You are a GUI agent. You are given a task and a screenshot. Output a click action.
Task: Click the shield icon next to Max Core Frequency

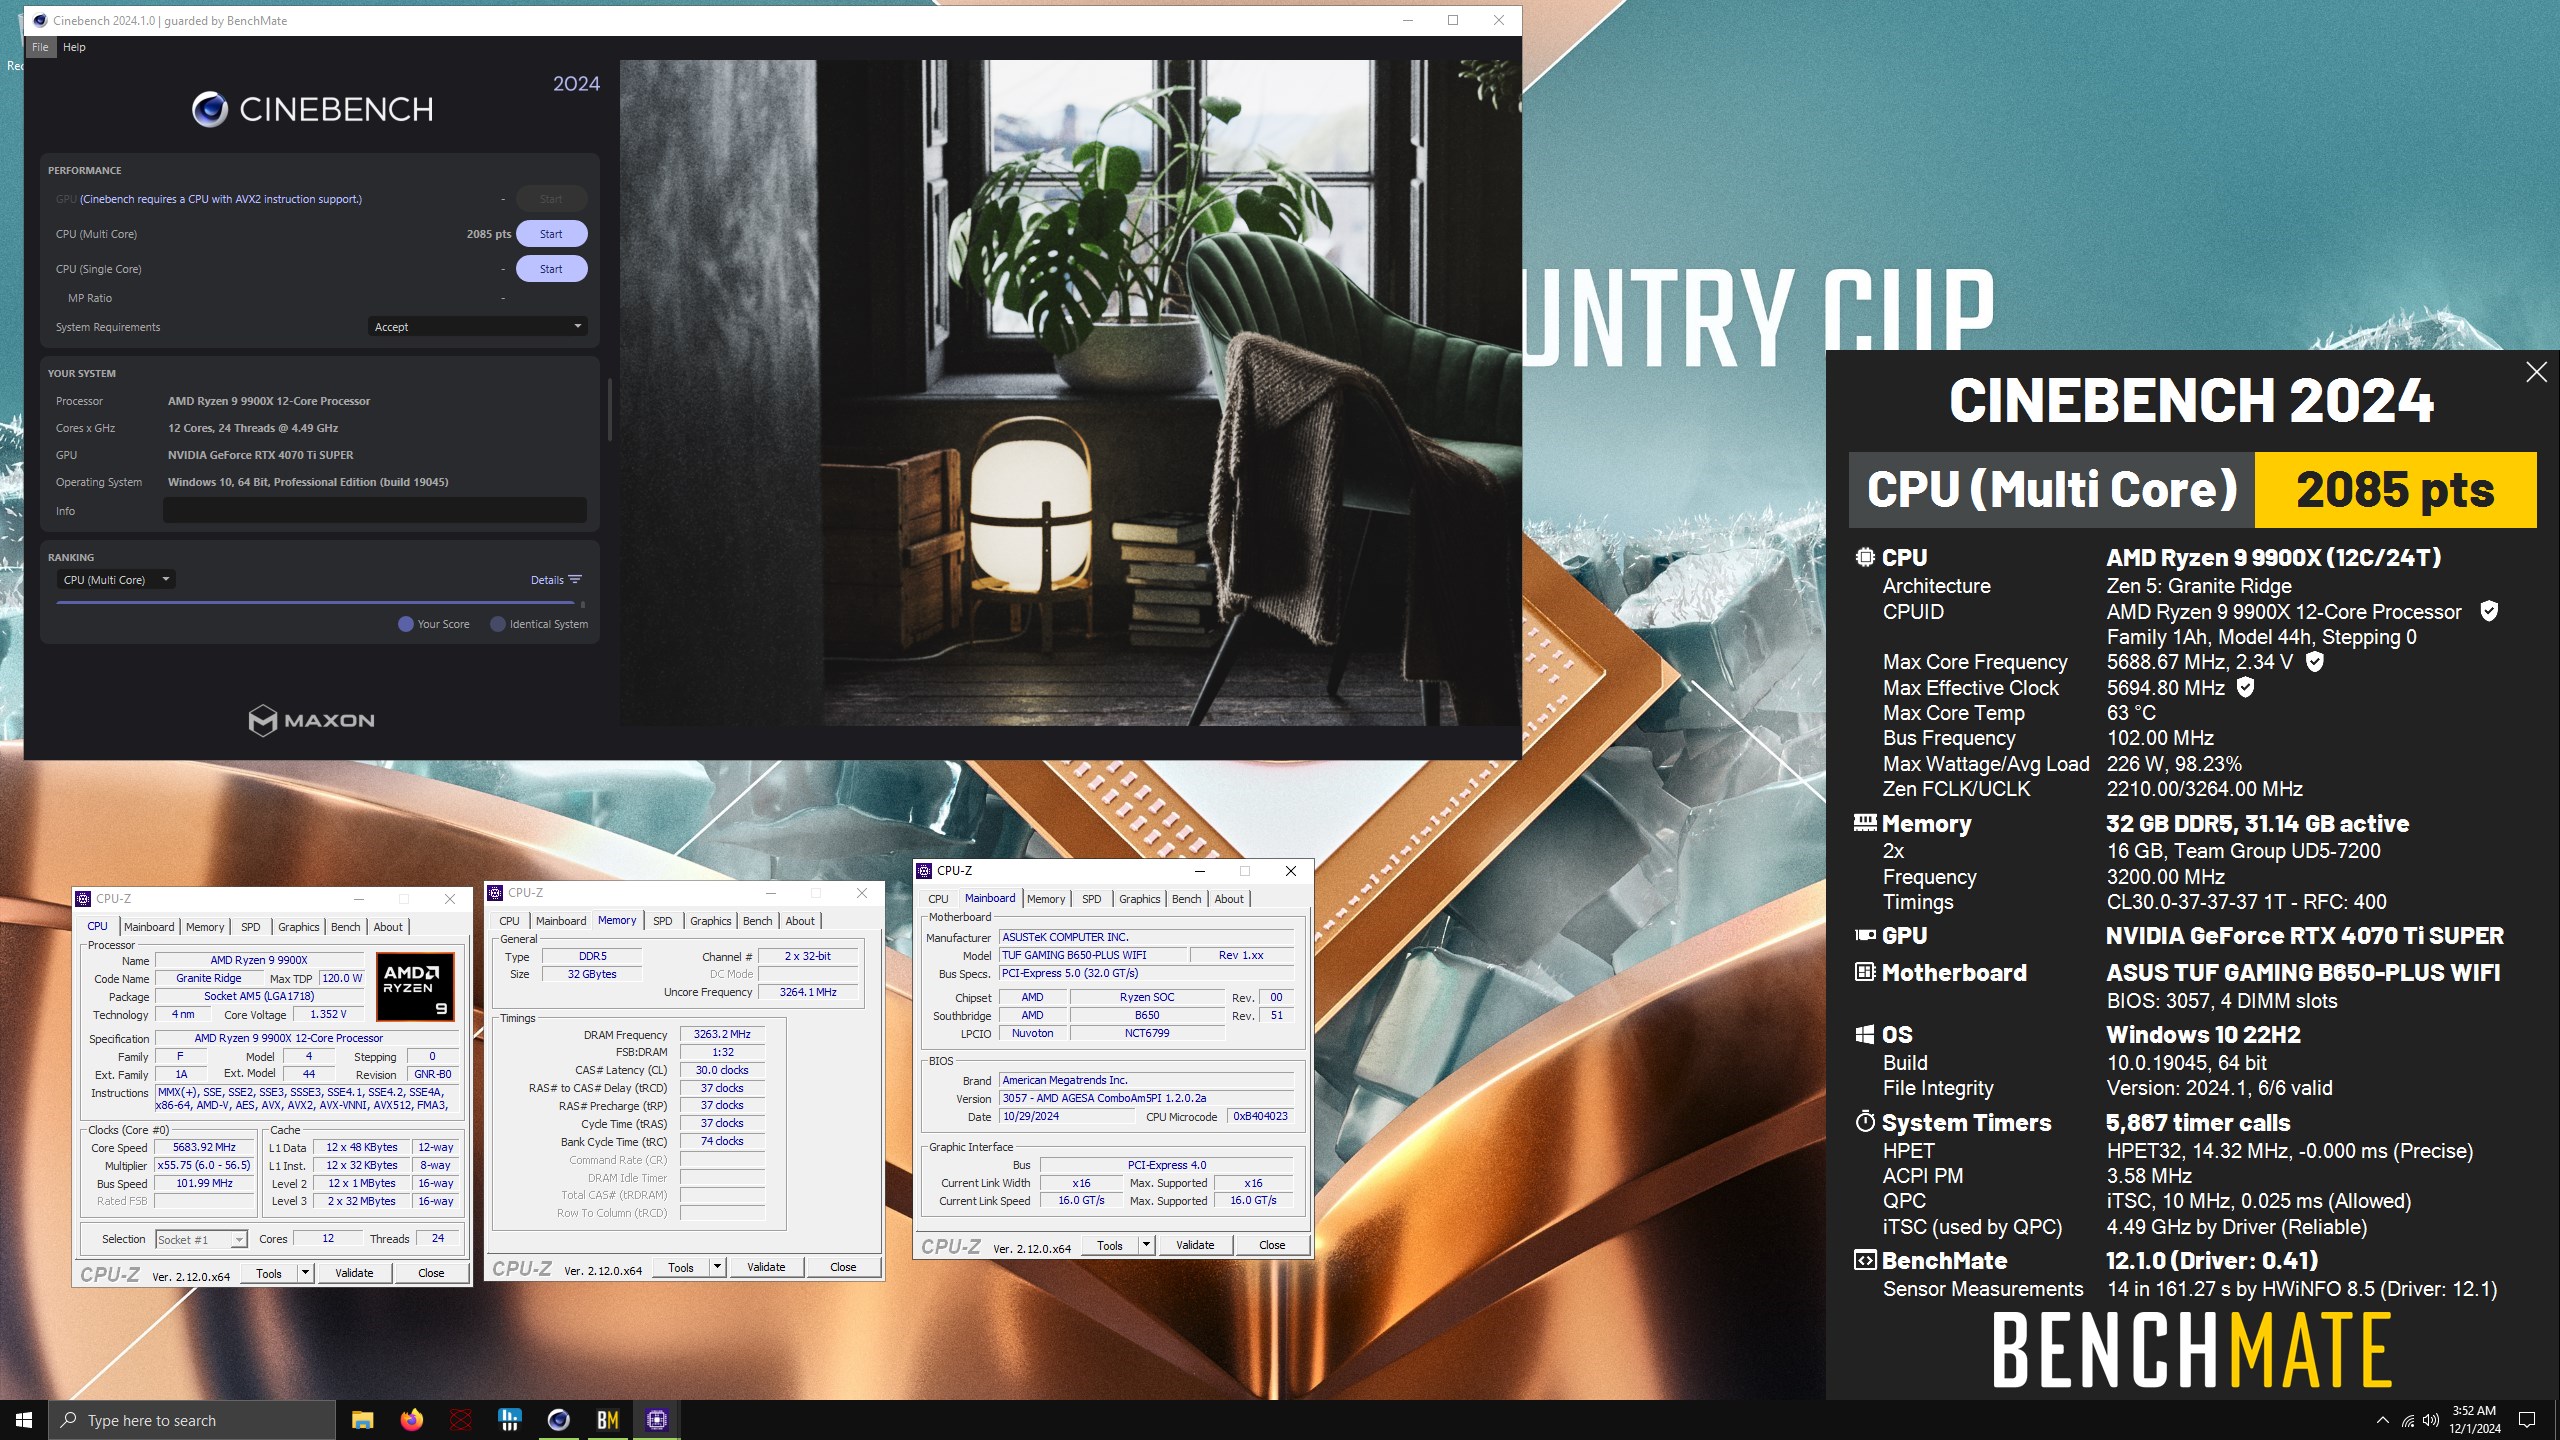[x=2314, y=661]
